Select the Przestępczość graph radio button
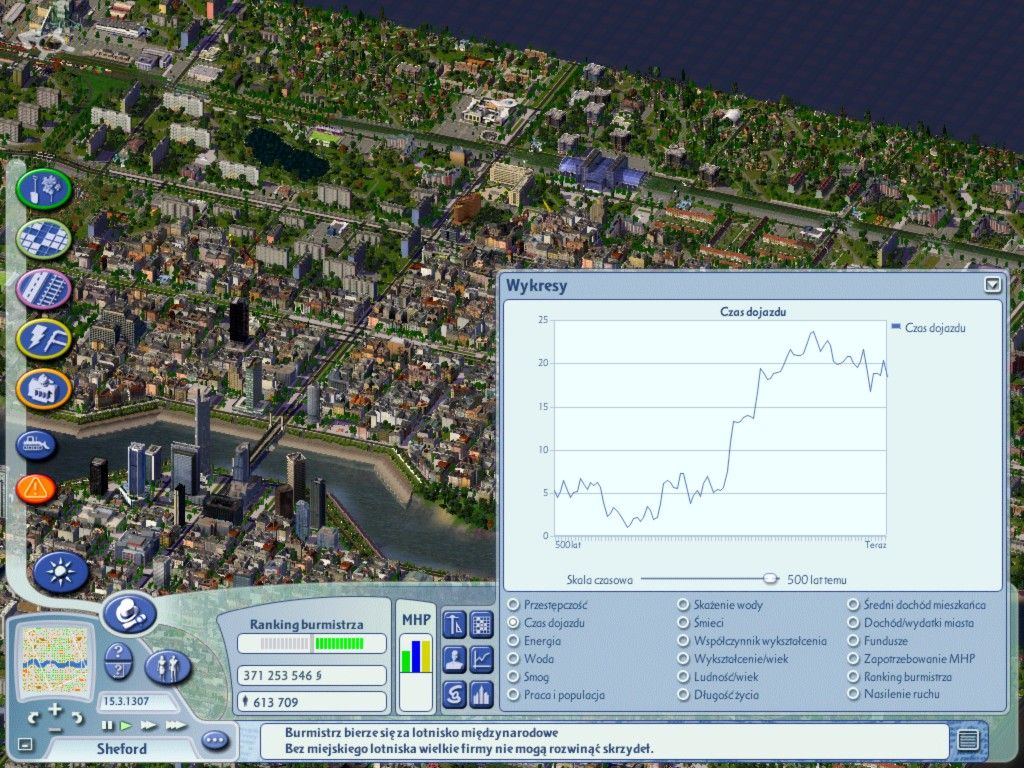1024x768 pixels. pyautogui.click(x=513, y=605)
